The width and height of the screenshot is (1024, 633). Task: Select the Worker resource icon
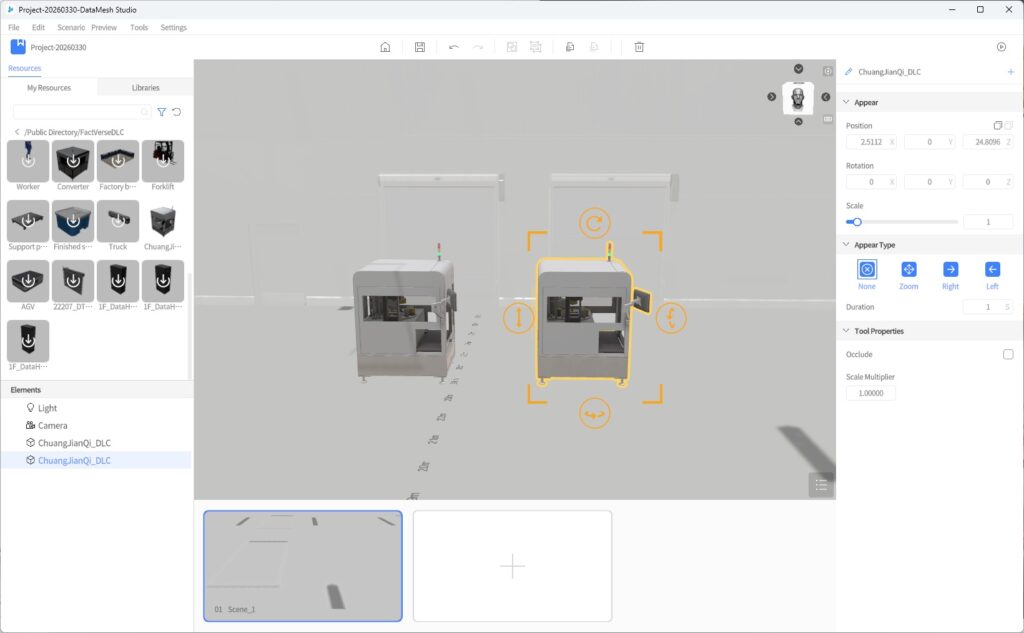click(27, 160)
